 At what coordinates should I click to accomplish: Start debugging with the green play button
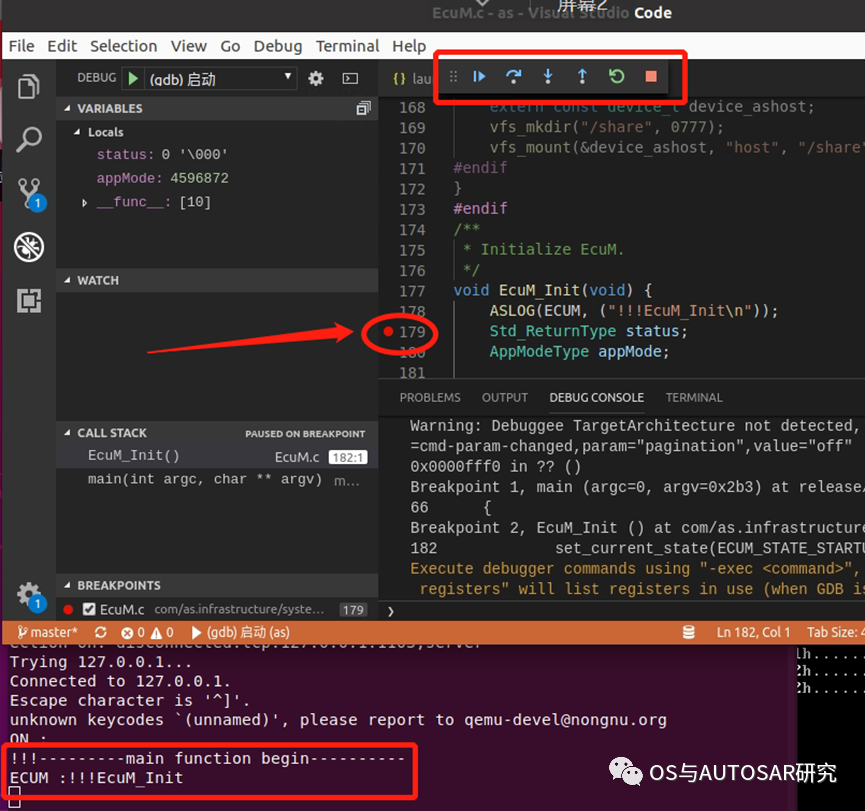132,78
